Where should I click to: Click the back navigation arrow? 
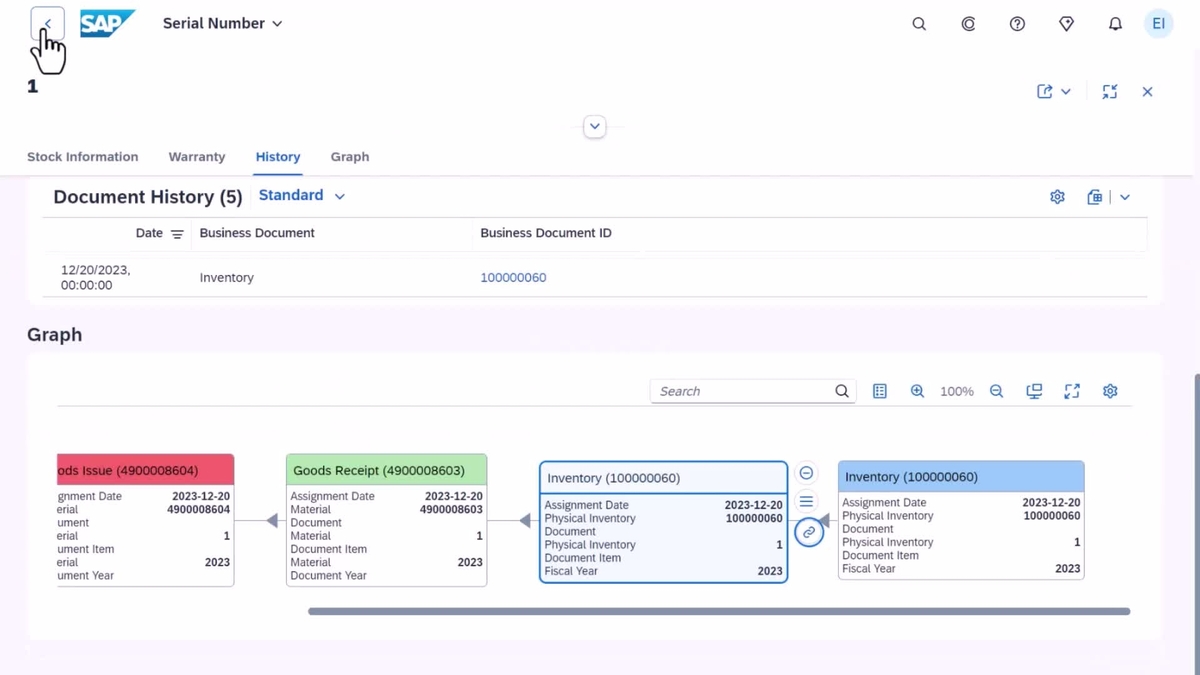47,23
